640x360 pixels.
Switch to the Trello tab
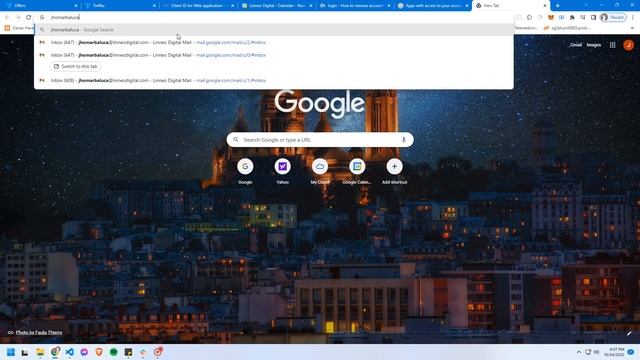point(119,6)
